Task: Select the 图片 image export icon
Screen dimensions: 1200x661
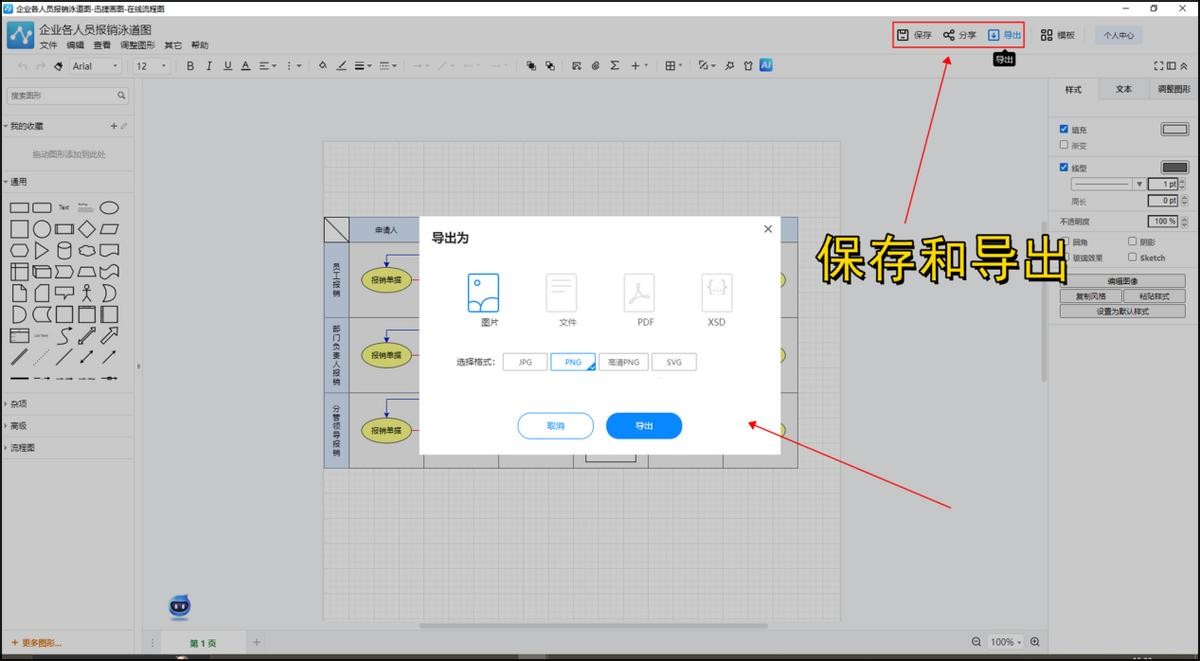Action: tap(483, 293)
